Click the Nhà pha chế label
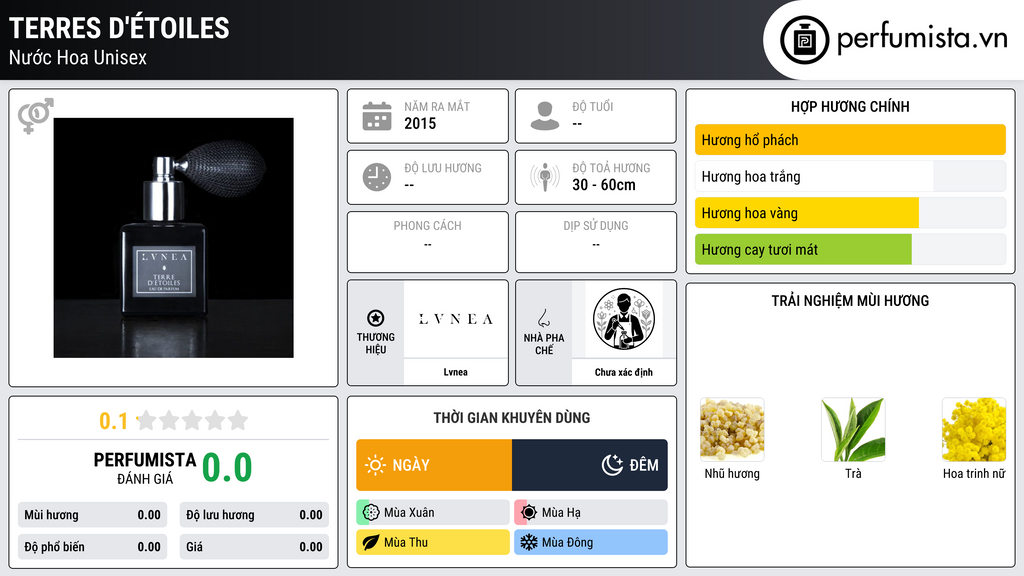 (543, 344)
